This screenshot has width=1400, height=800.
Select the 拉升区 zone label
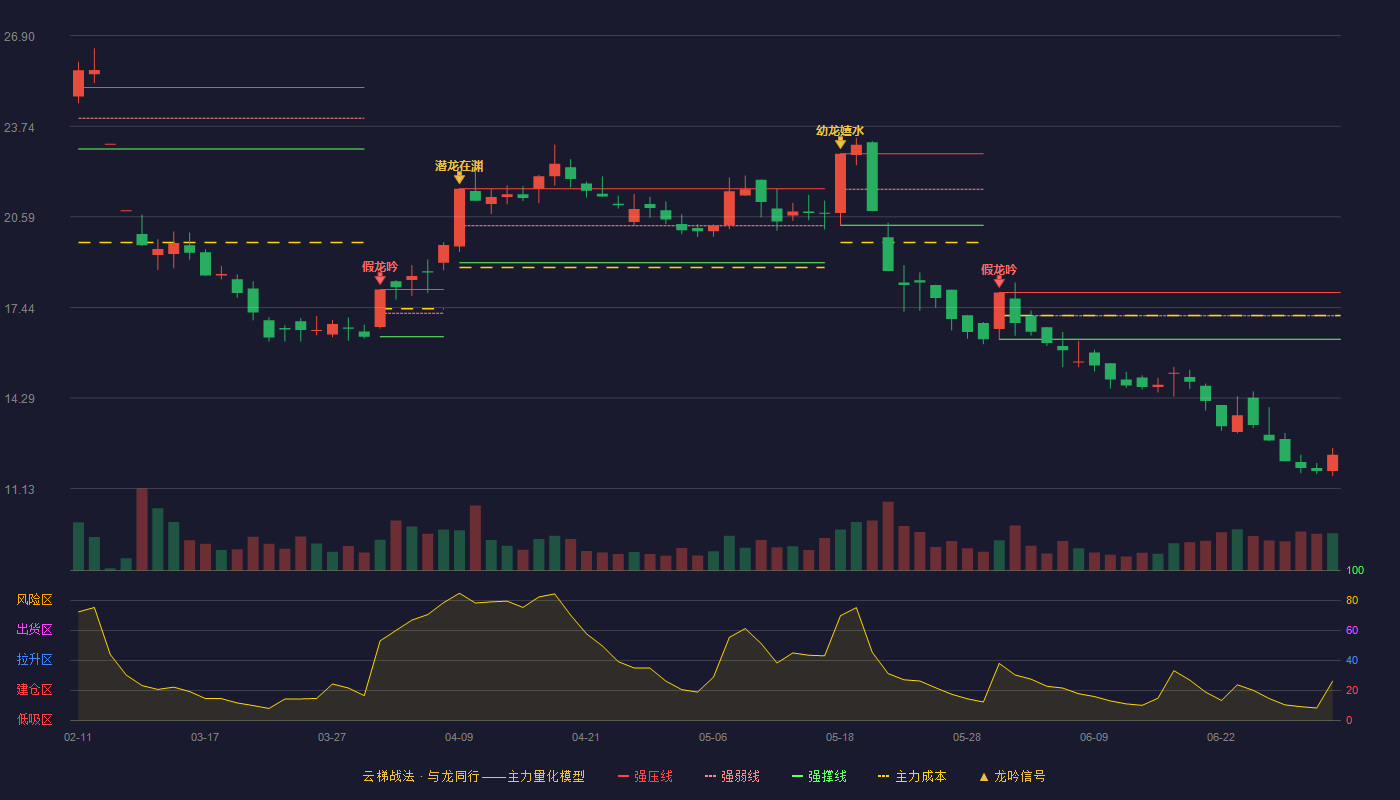pos(34,660)
